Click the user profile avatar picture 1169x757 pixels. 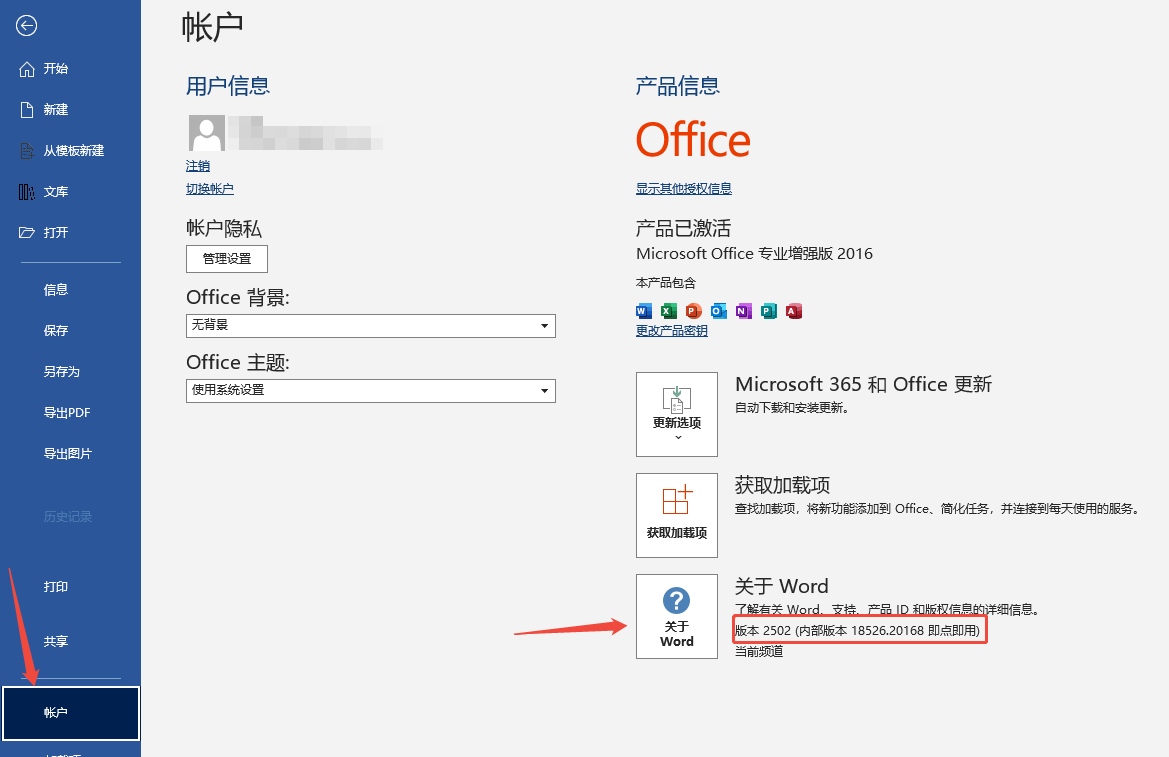[207, 132]
